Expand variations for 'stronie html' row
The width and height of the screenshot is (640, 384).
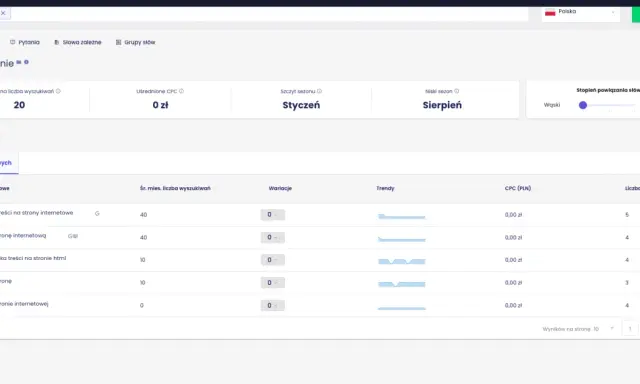273,260
